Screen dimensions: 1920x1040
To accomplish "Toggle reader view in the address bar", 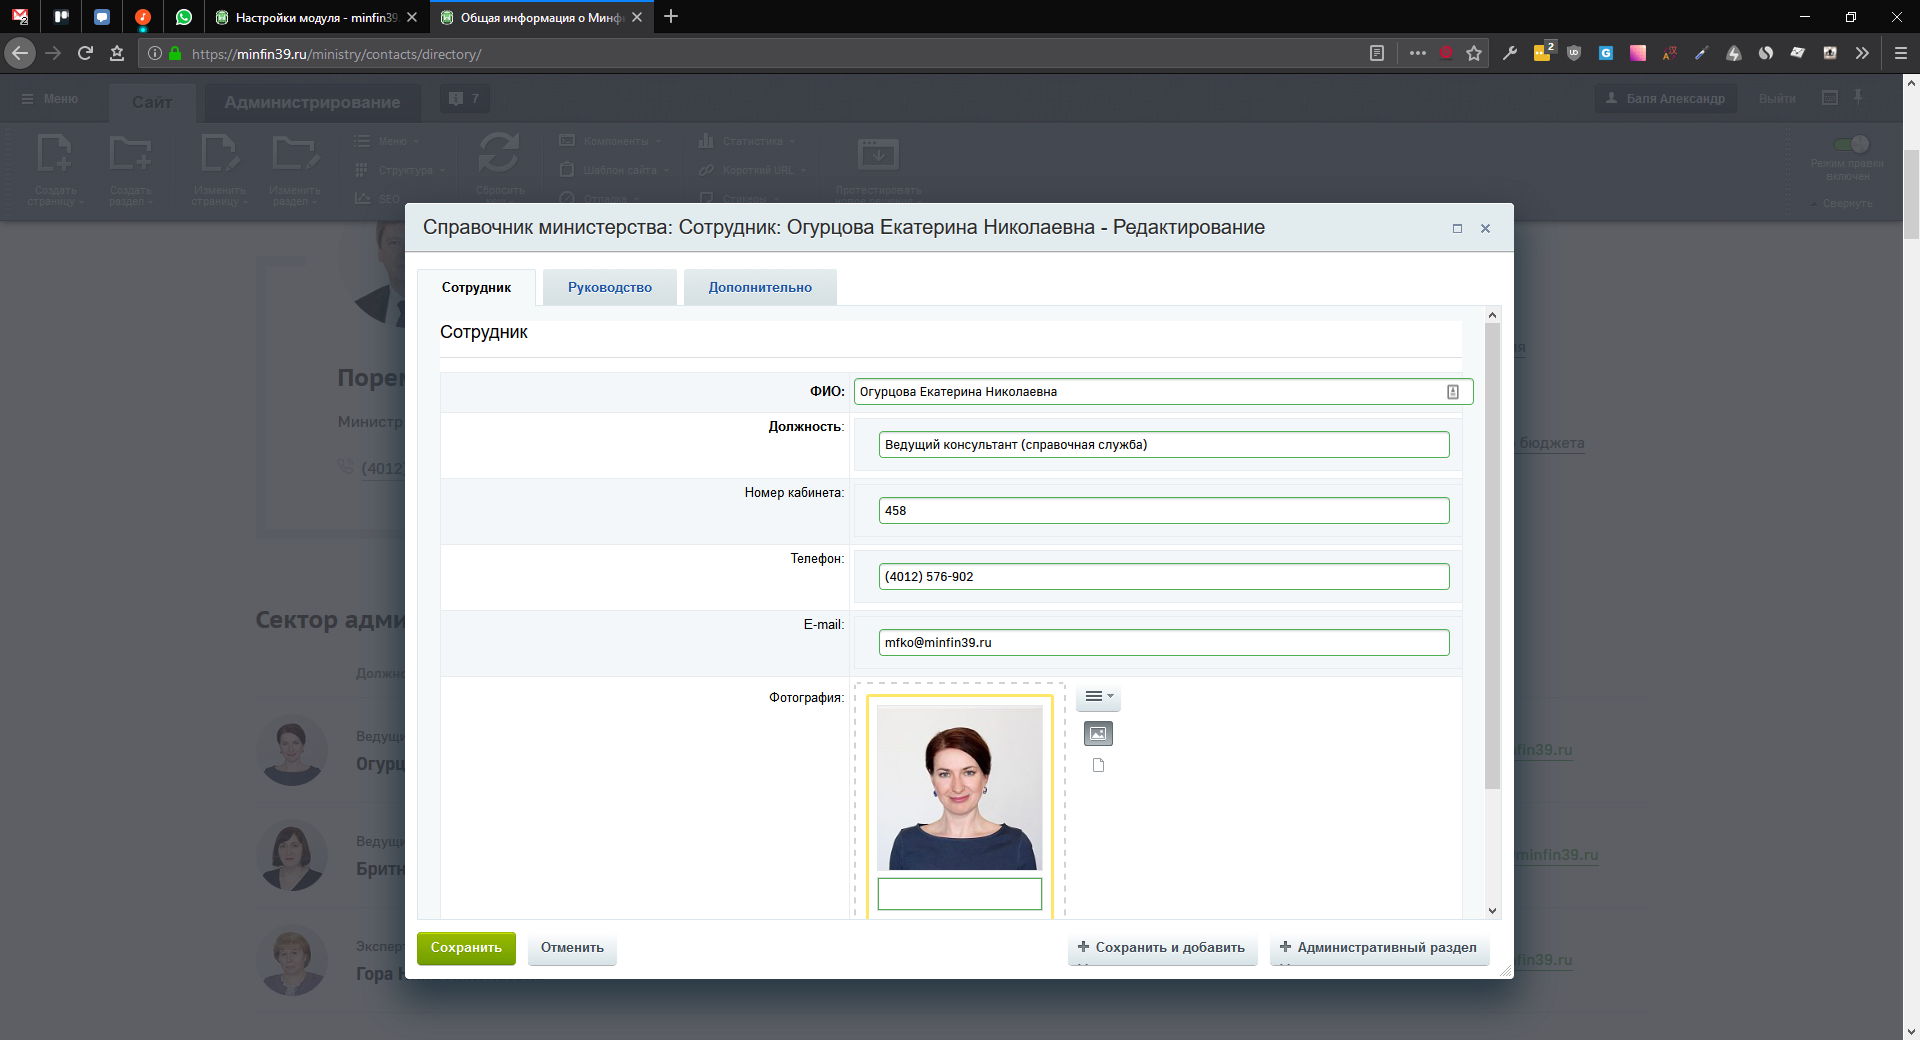I will tap(1377, 54).
